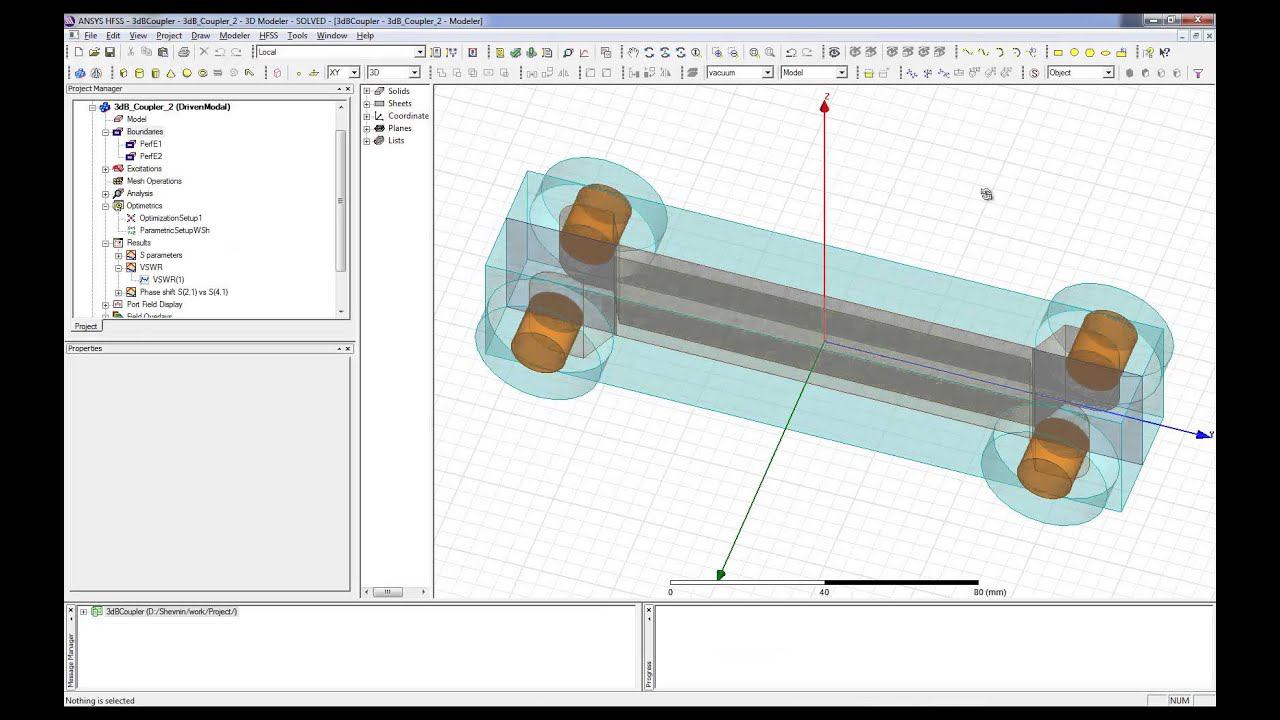The width and height of the screenshot is (1280, 720).
Task: Open the Tools menu
Action: click(297, 35)
